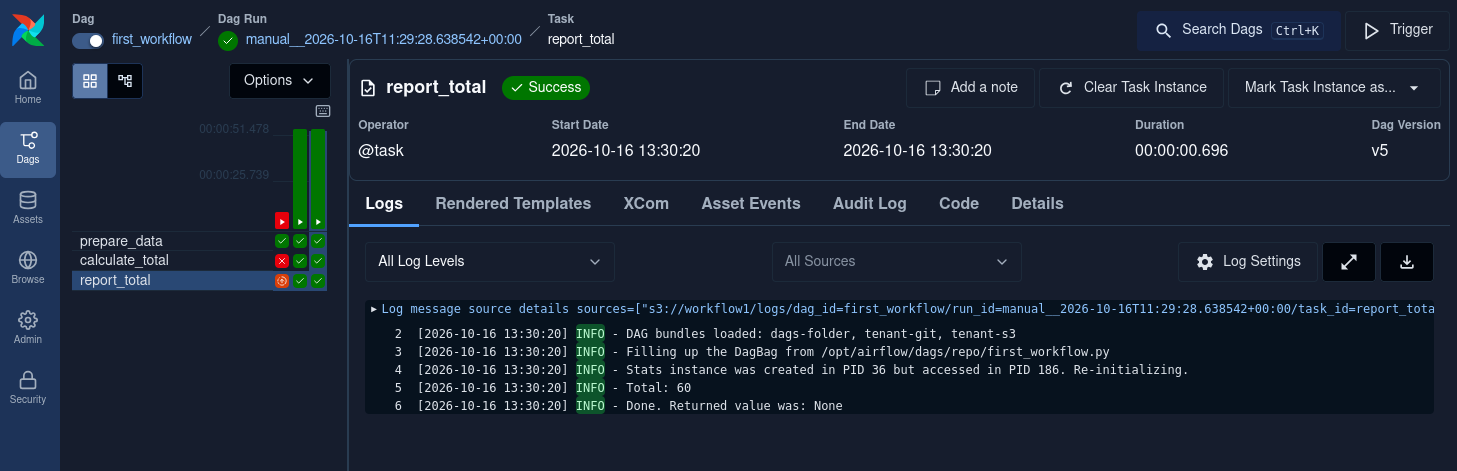Toggle the first_workflow DAG pause switch

(x=88, y=40)
